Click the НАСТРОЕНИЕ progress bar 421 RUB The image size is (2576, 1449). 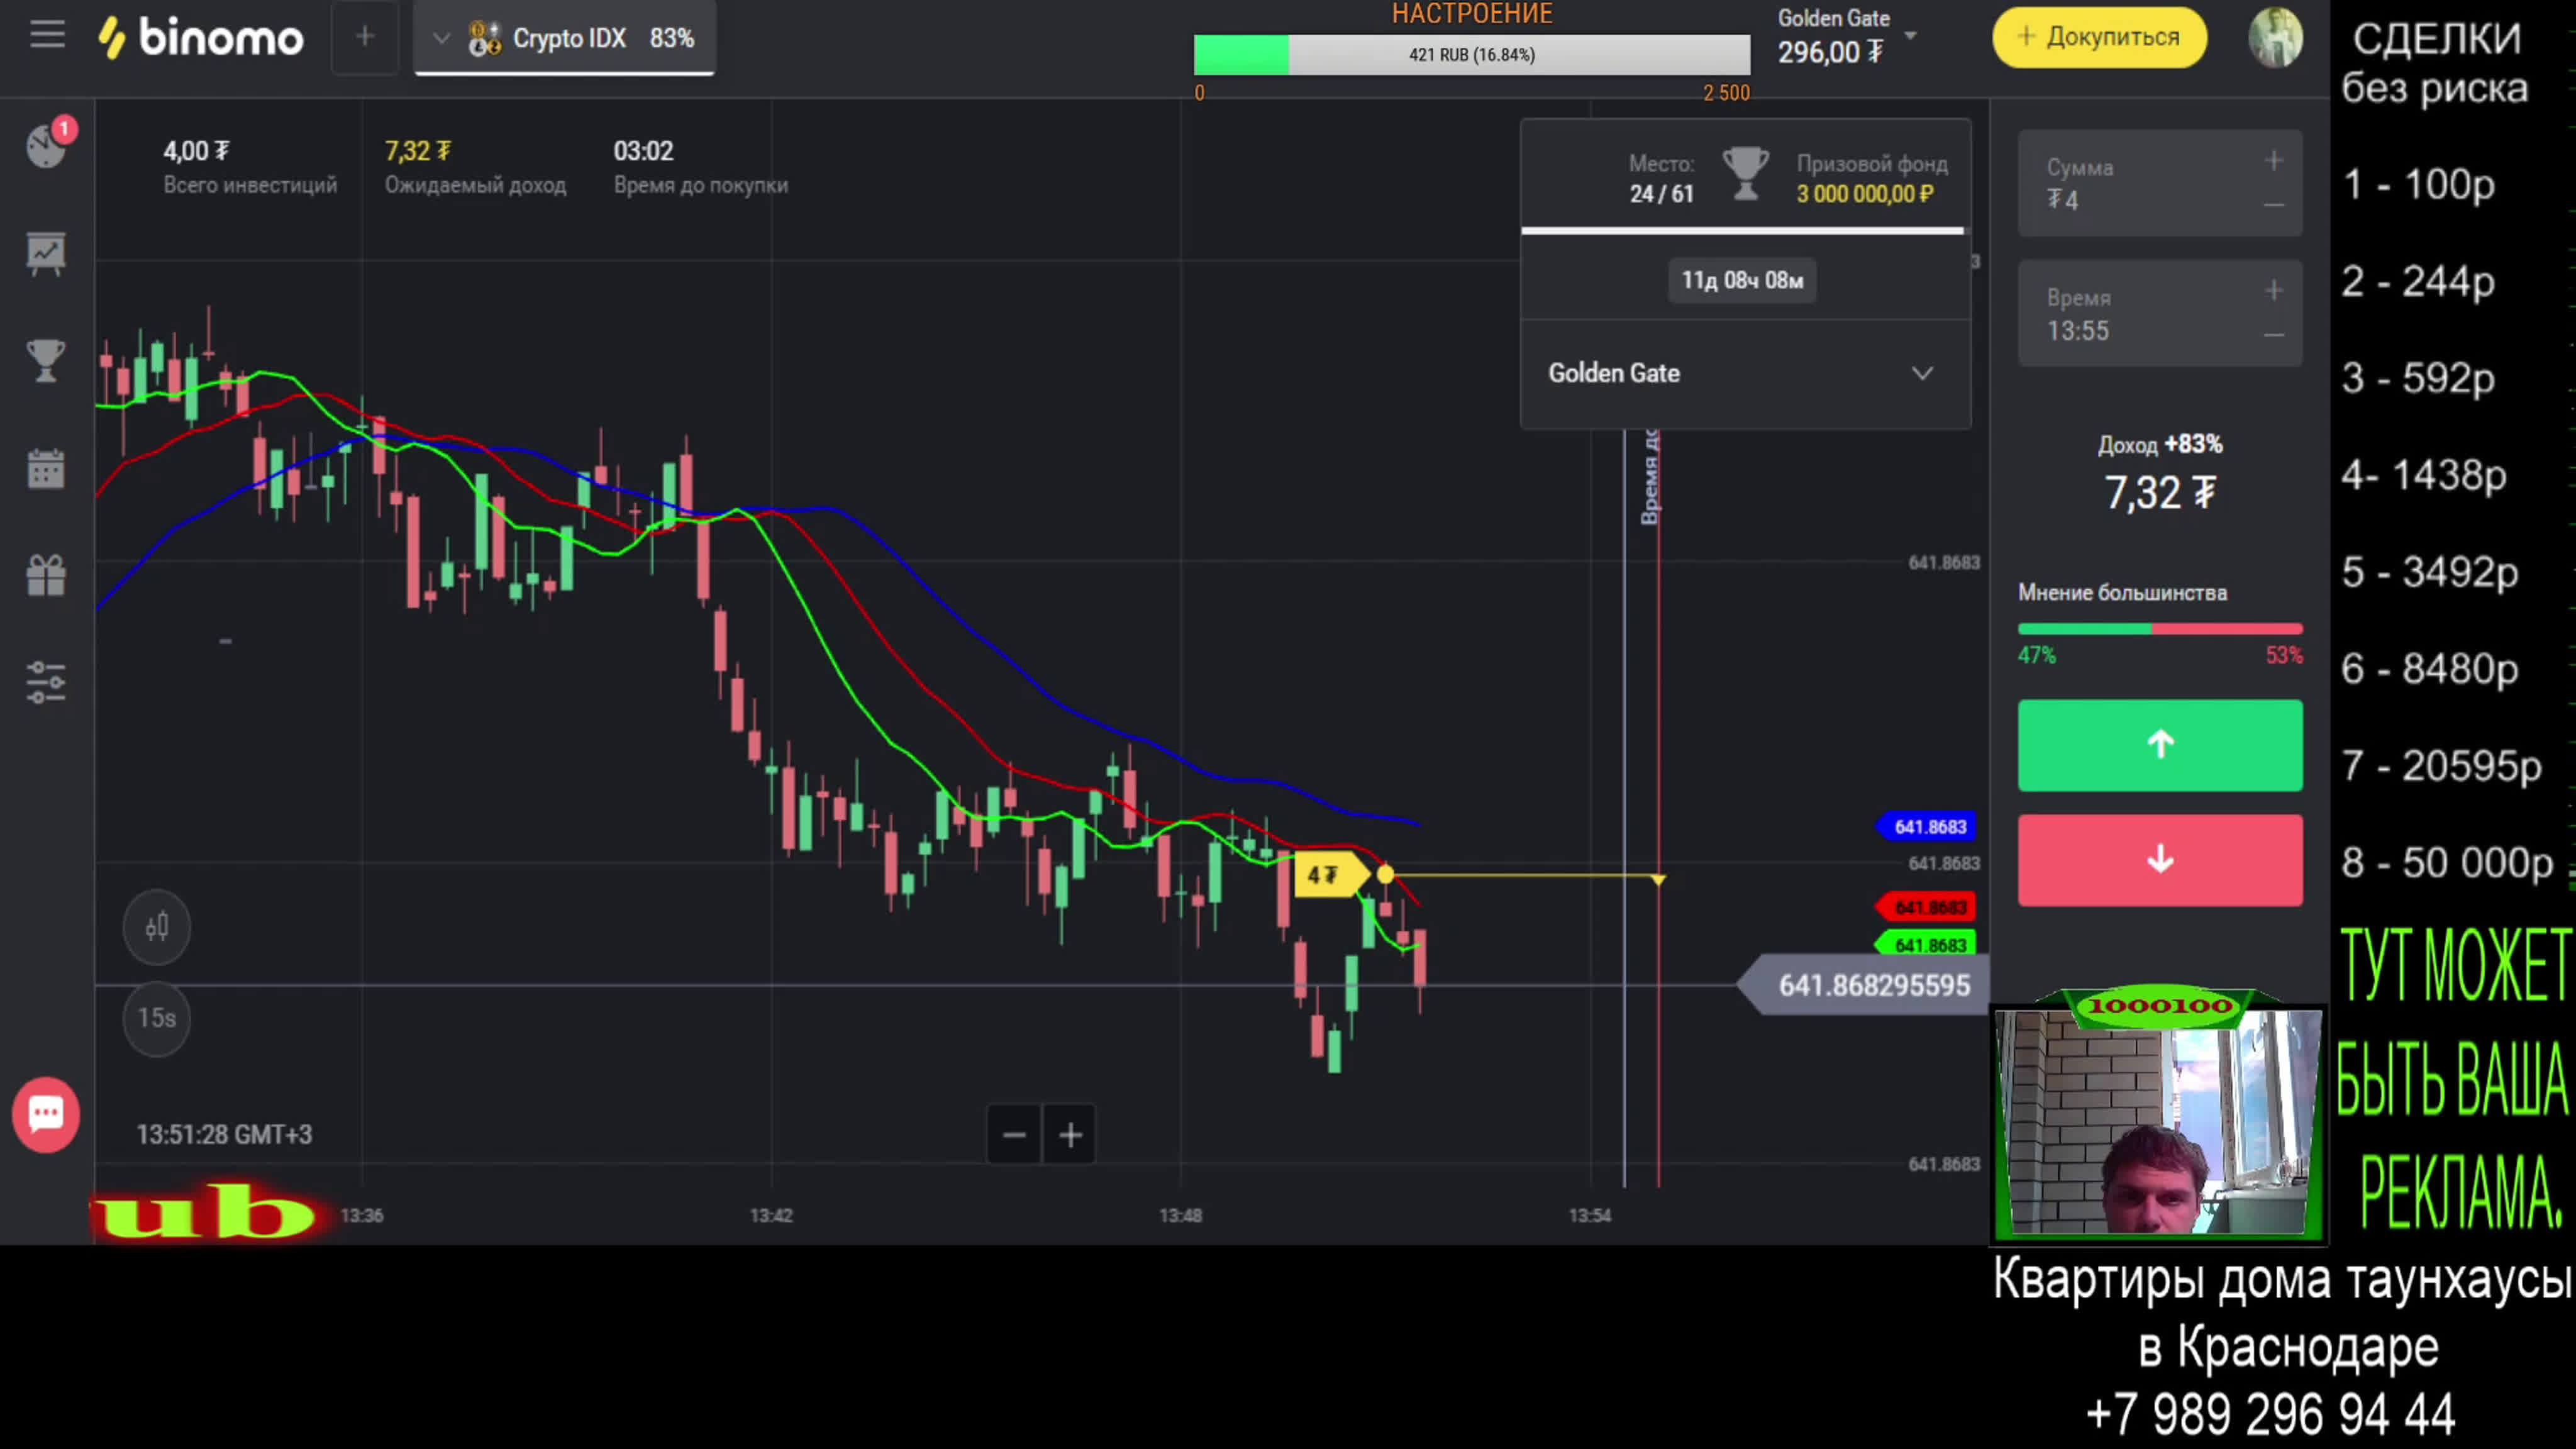coord(1472,55)
